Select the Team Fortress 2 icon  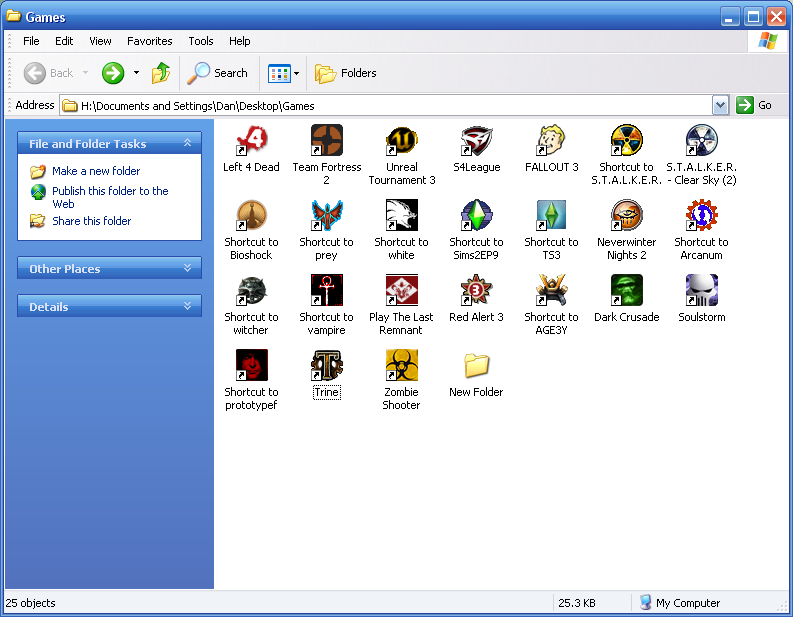click(326, 141)
